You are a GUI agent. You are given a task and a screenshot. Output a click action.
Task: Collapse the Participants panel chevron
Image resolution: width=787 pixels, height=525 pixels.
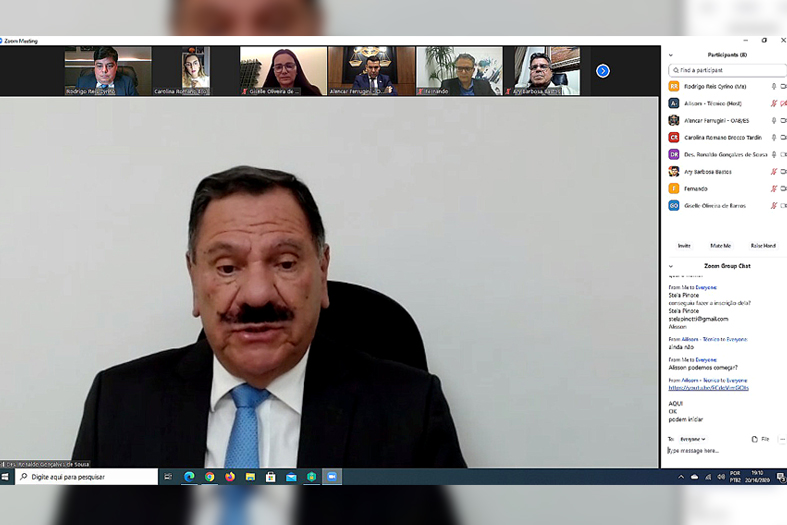click(x=671, y=55)
